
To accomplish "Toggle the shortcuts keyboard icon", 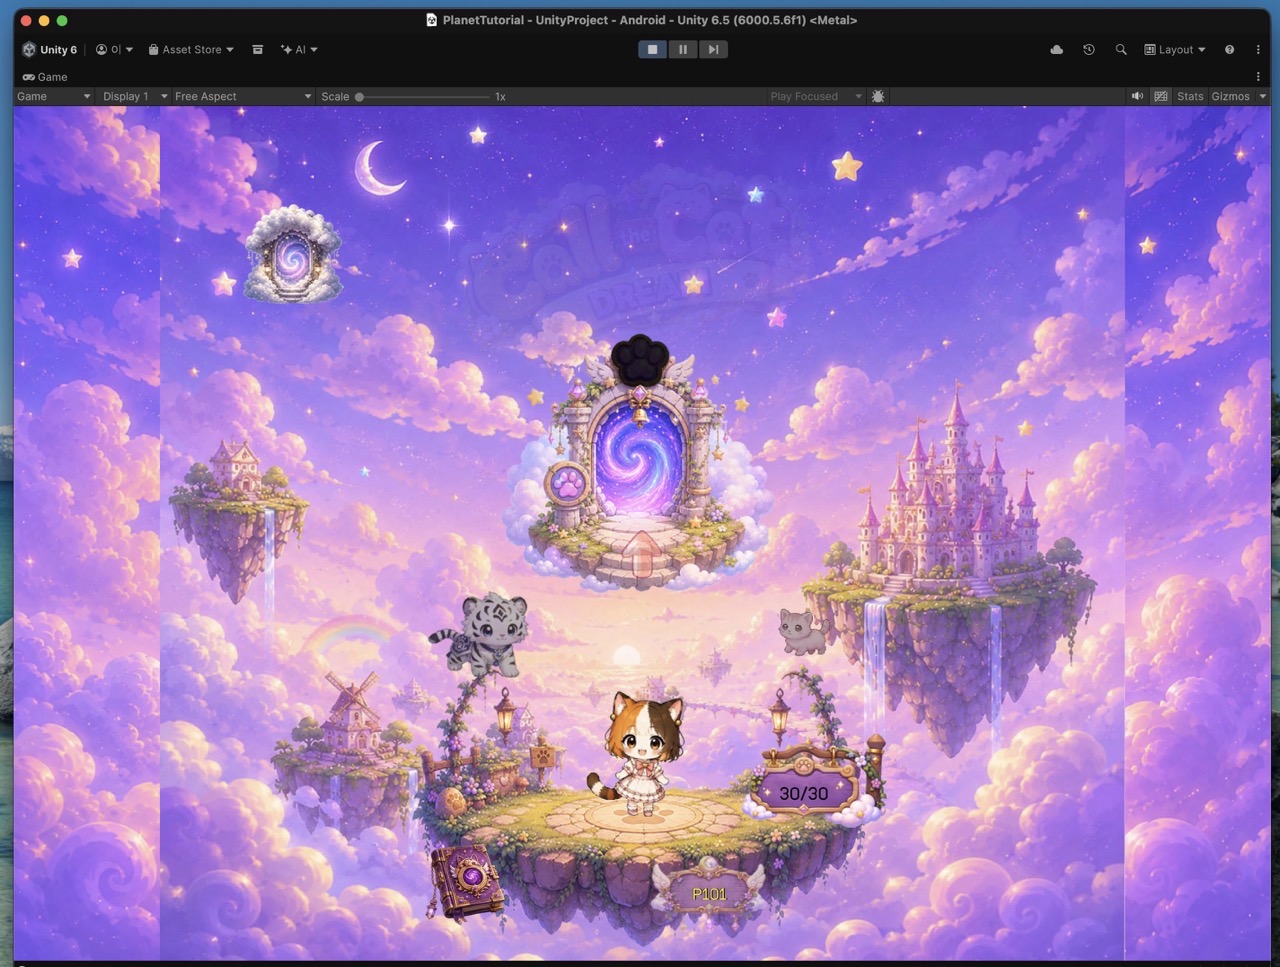I will tap(1161, 96).
